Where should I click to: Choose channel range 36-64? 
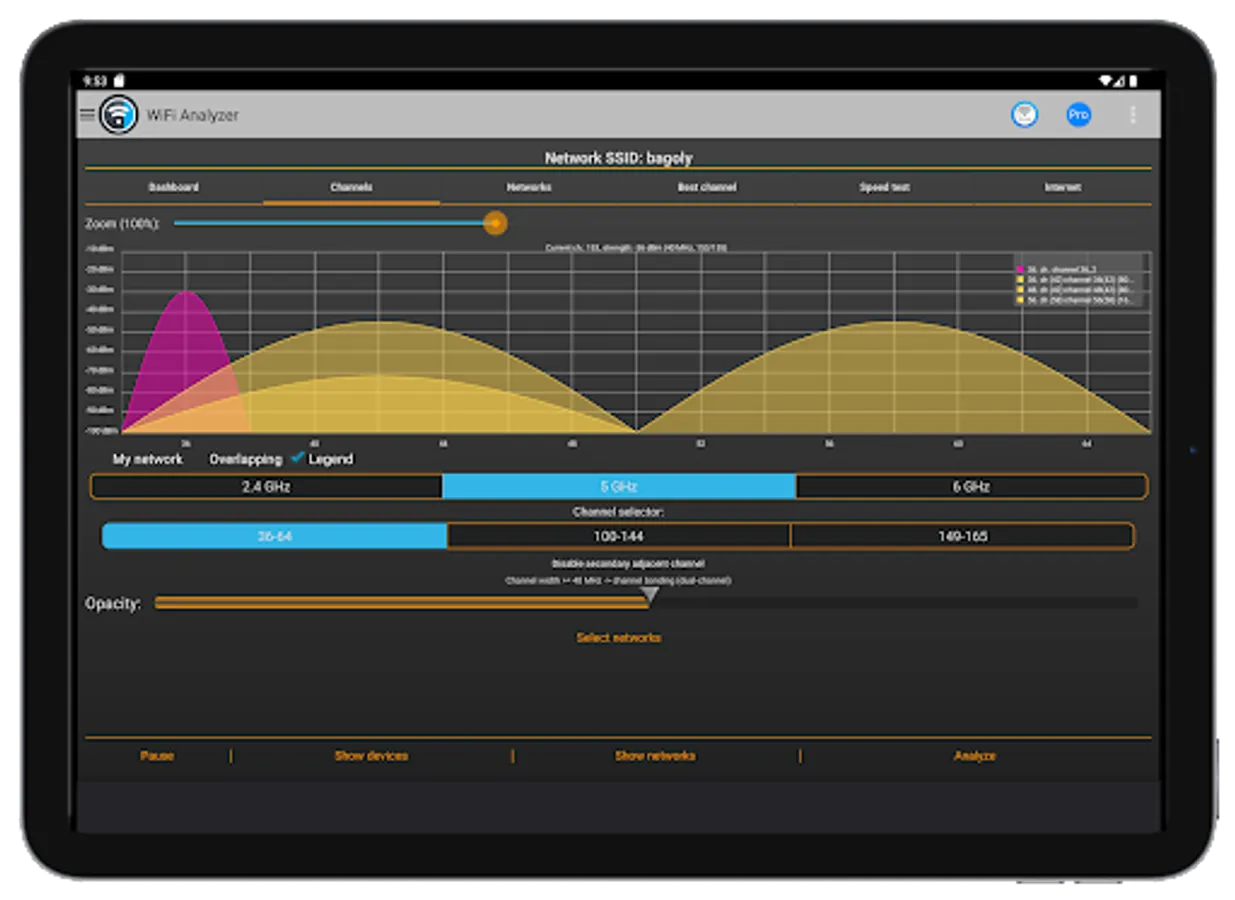pos(274,536)
